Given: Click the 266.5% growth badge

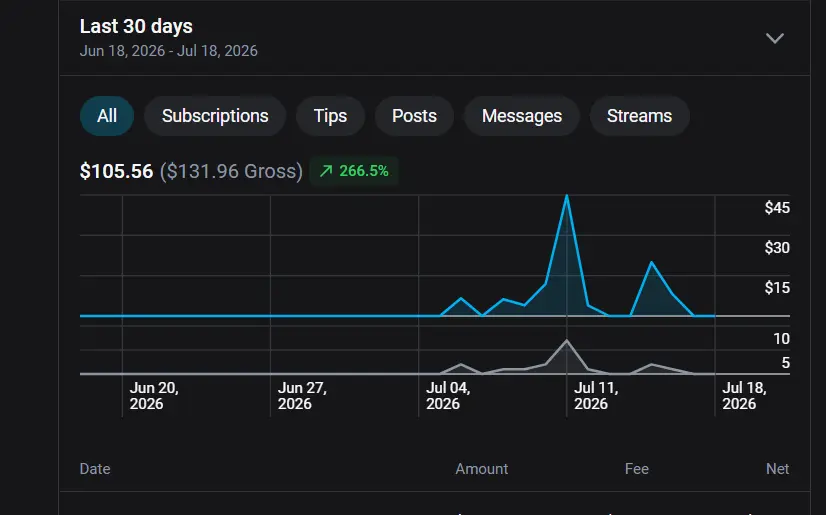Looking at the screenshot, I should point(354,171).
